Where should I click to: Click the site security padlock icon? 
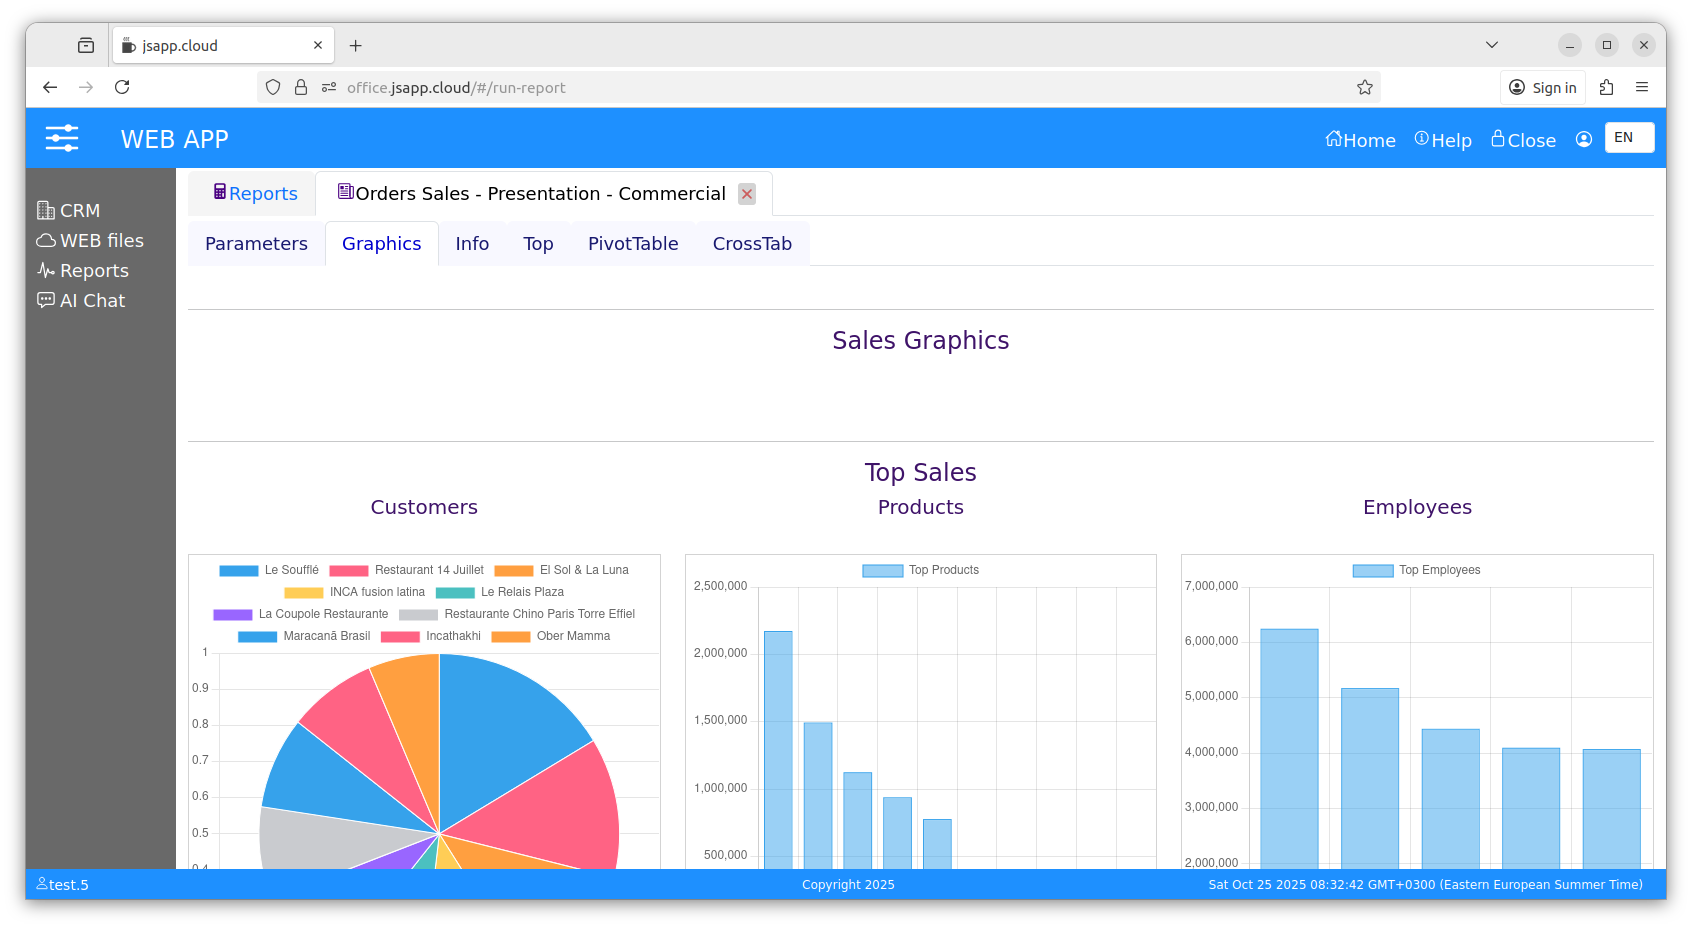(301, 88)
